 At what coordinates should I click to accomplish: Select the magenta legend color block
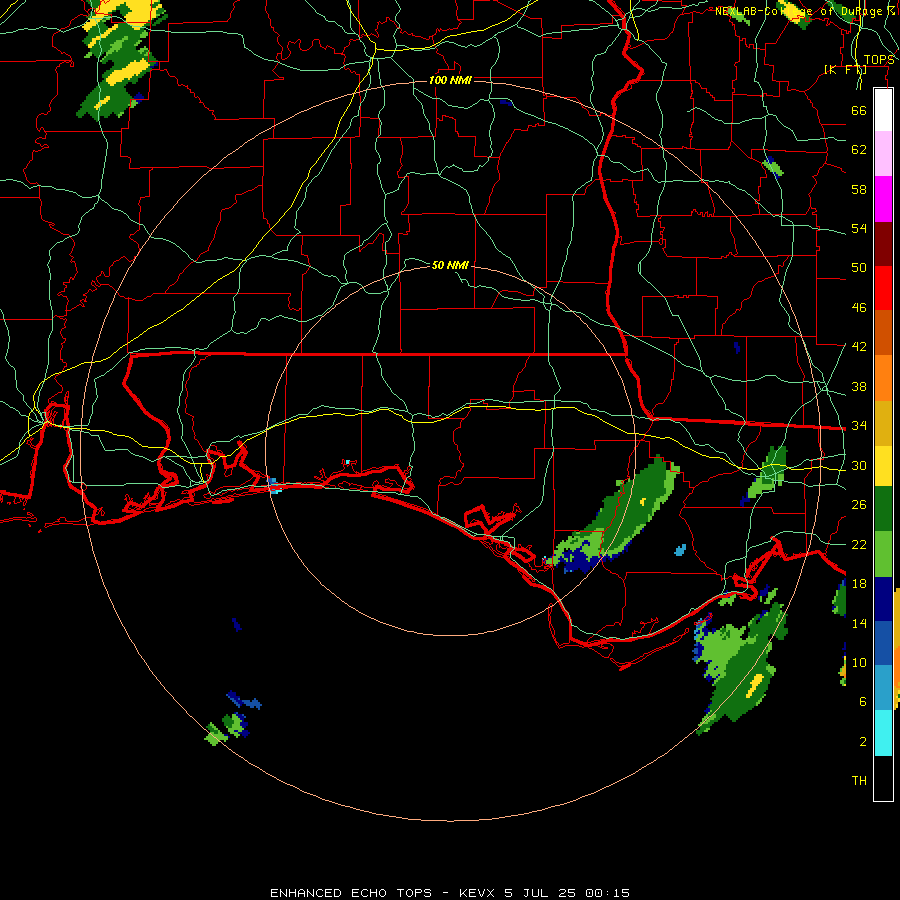point(883,199)
